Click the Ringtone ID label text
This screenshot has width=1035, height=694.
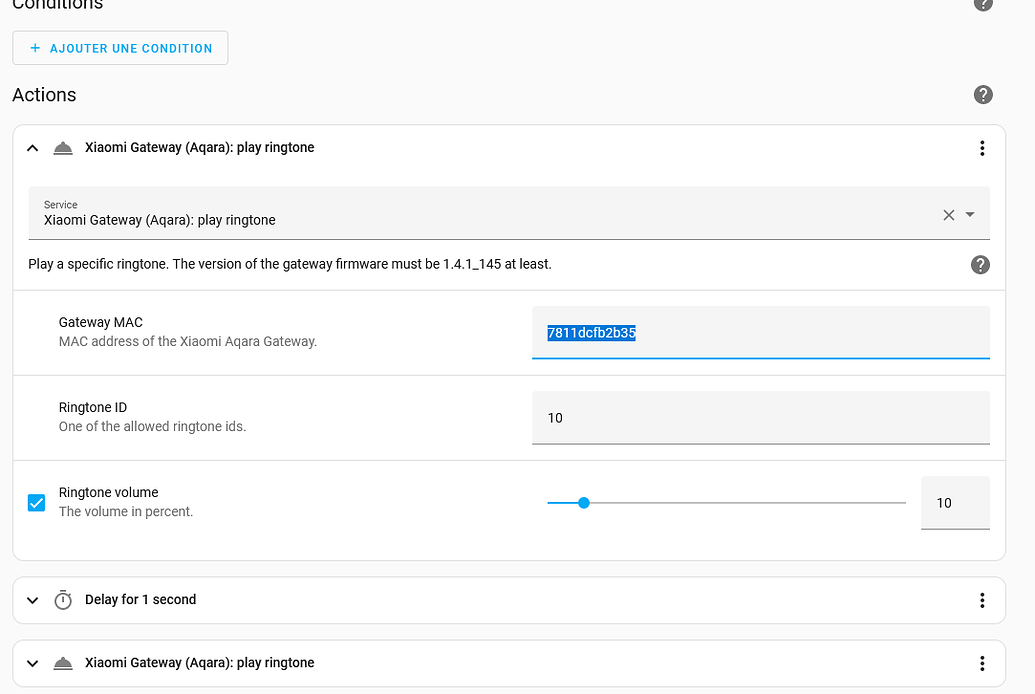(92, 407)
